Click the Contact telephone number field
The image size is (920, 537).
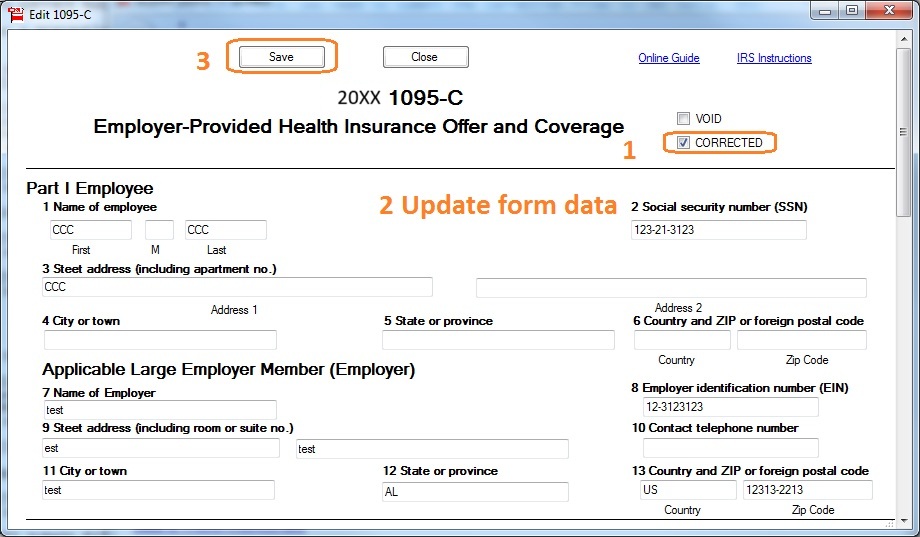coord(730,448)
